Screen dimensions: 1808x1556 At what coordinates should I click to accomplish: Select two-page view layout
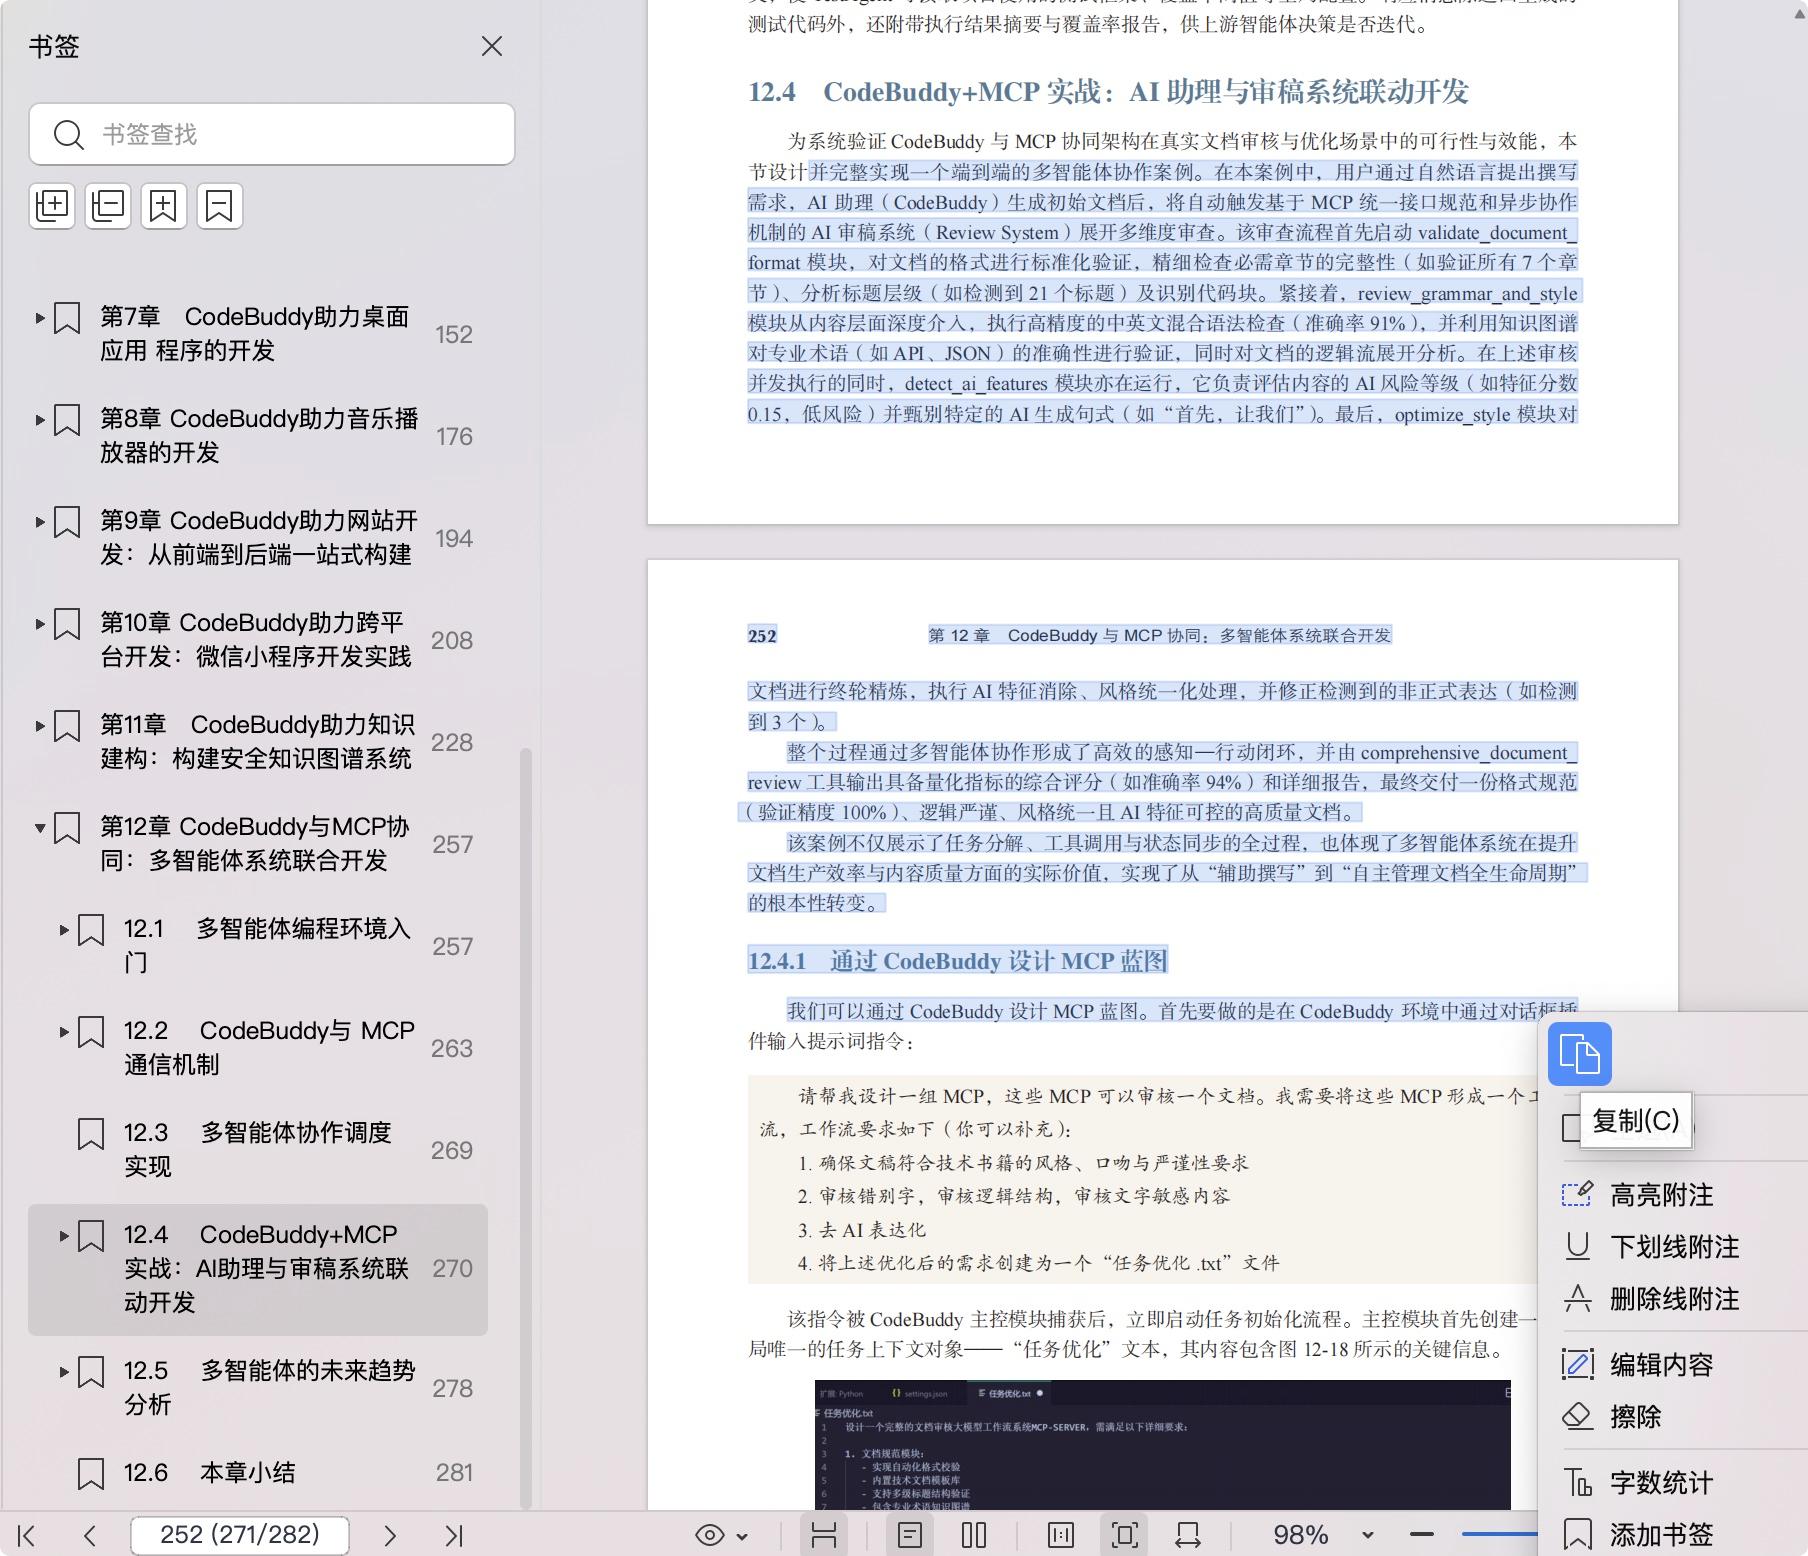click(x=974, y=1536)
